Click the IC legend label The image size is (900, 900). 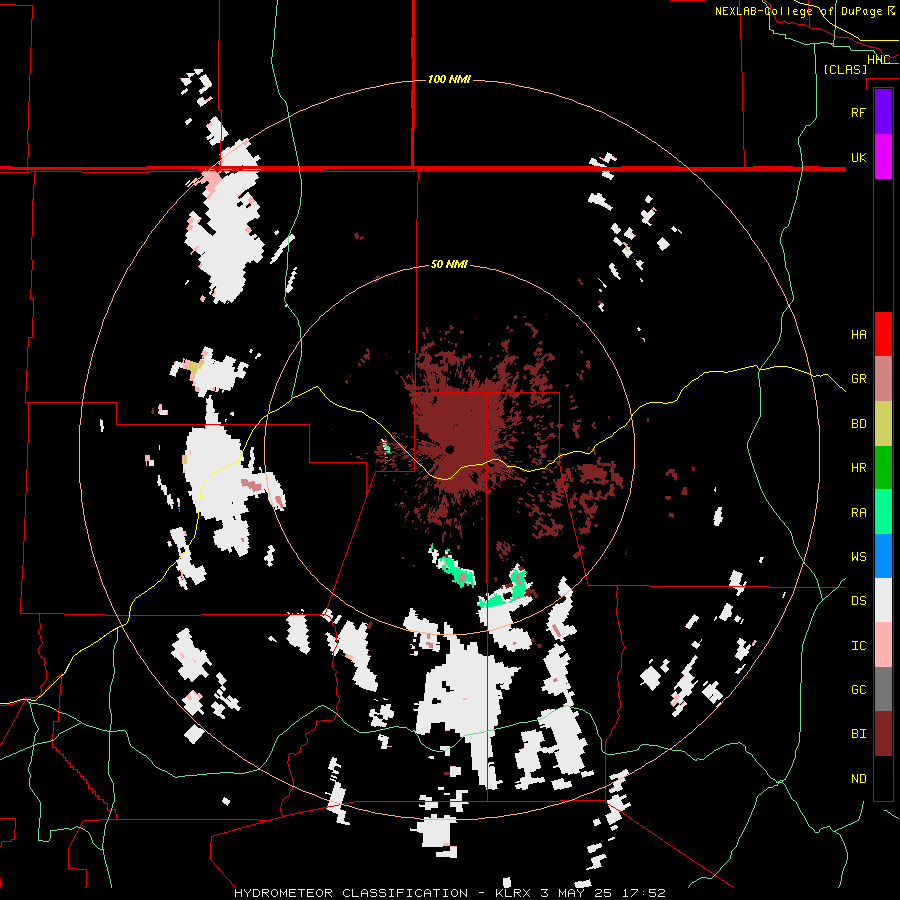coord(858,645)
